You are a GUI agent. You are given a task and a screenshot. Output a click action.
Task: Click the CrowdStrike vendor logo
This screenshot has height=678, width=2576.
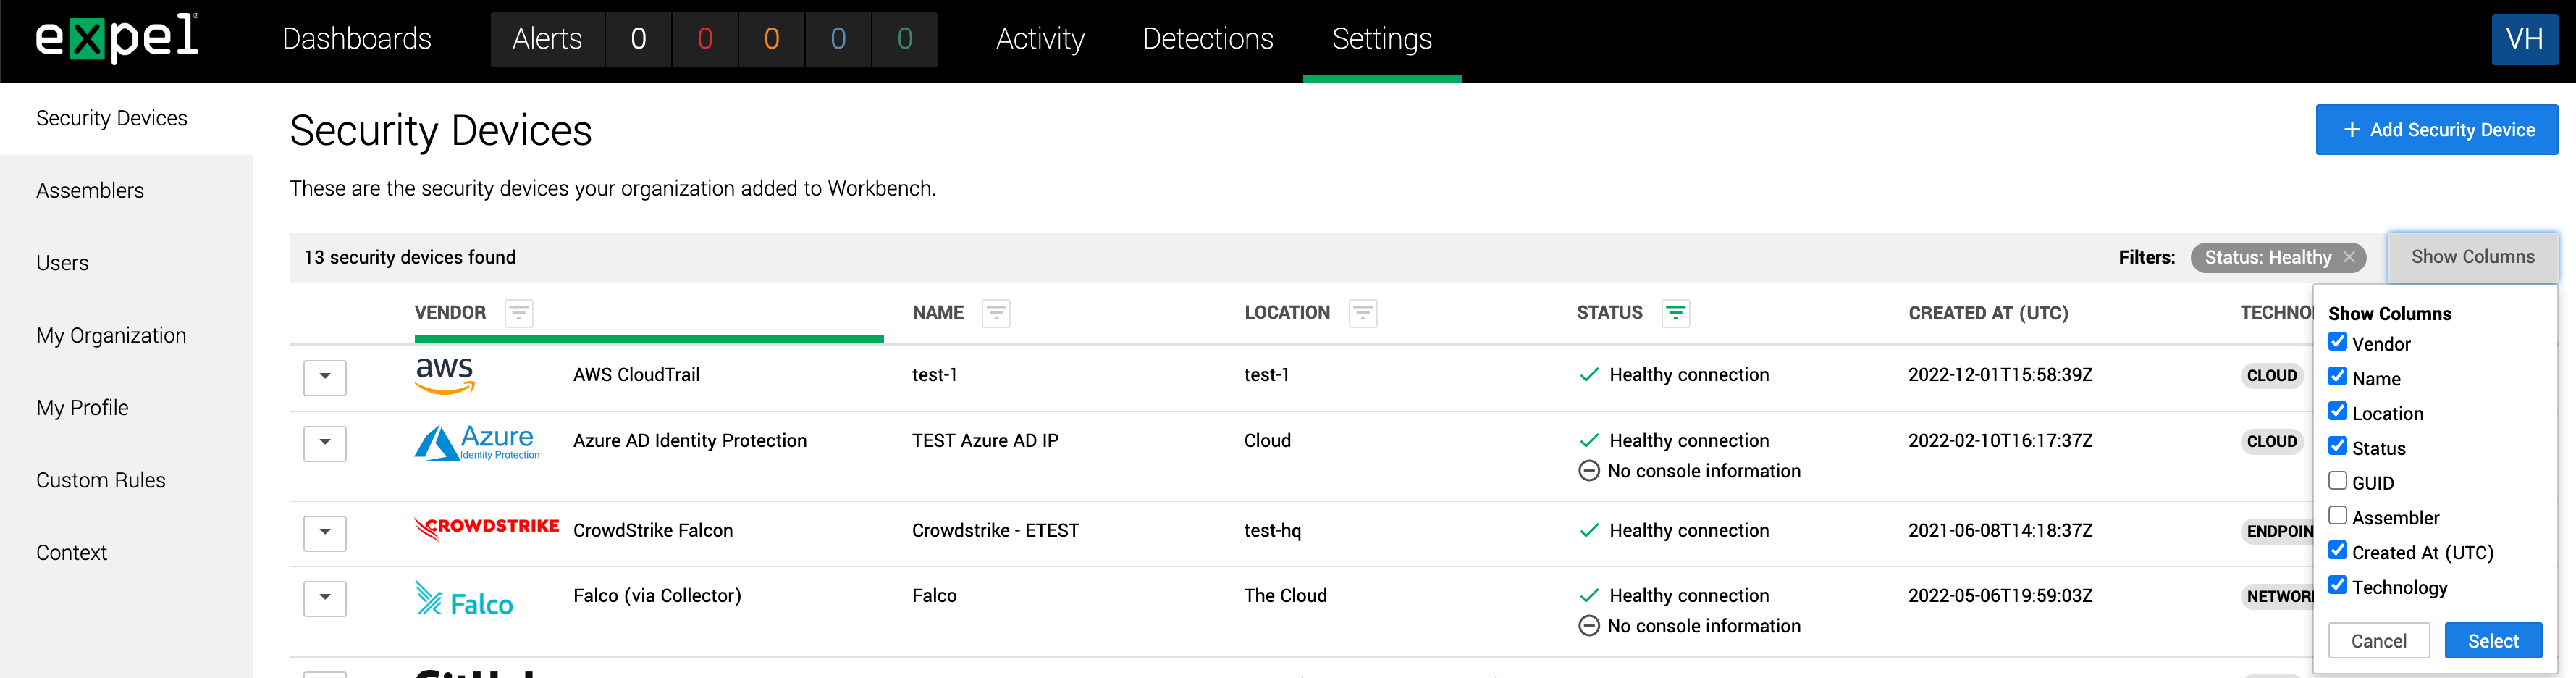[x=486, y=528]
